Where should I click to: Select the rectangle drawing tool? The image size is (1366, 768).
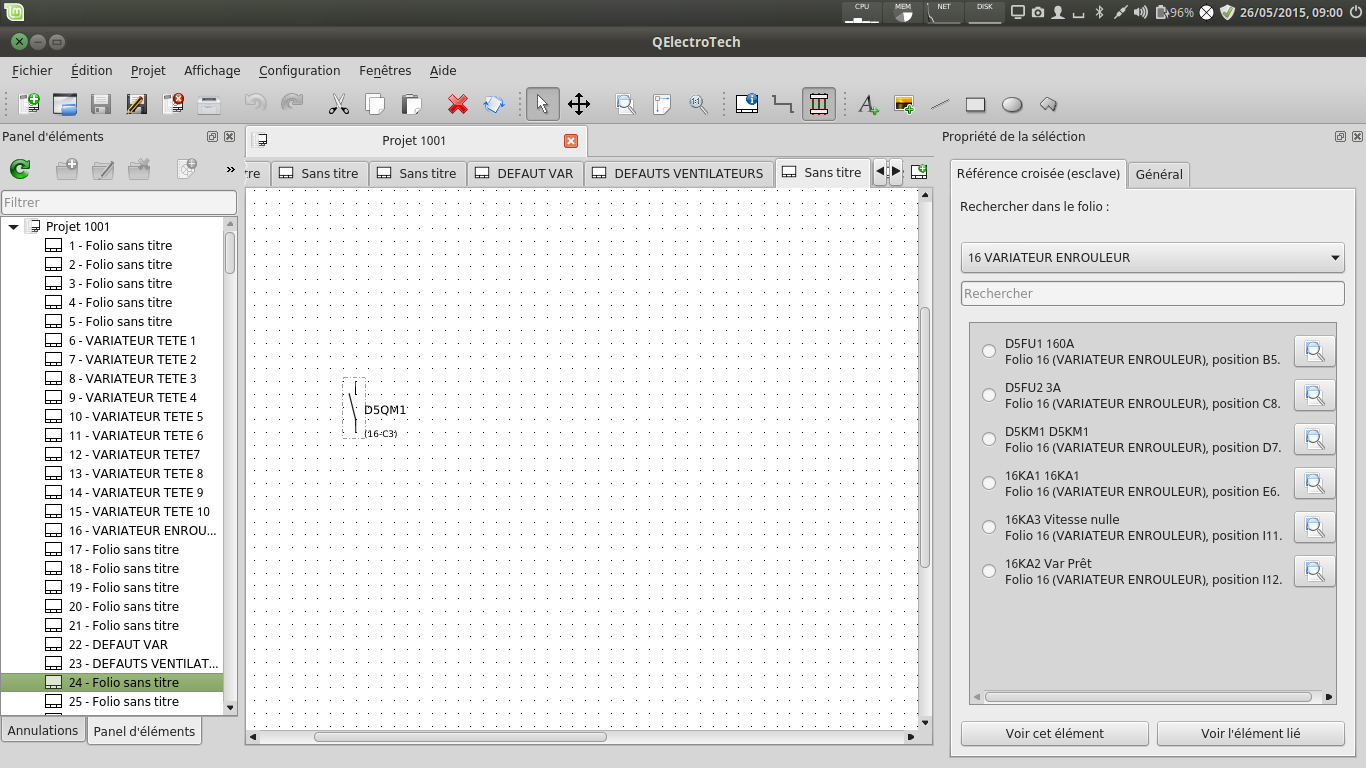point(976,104)
